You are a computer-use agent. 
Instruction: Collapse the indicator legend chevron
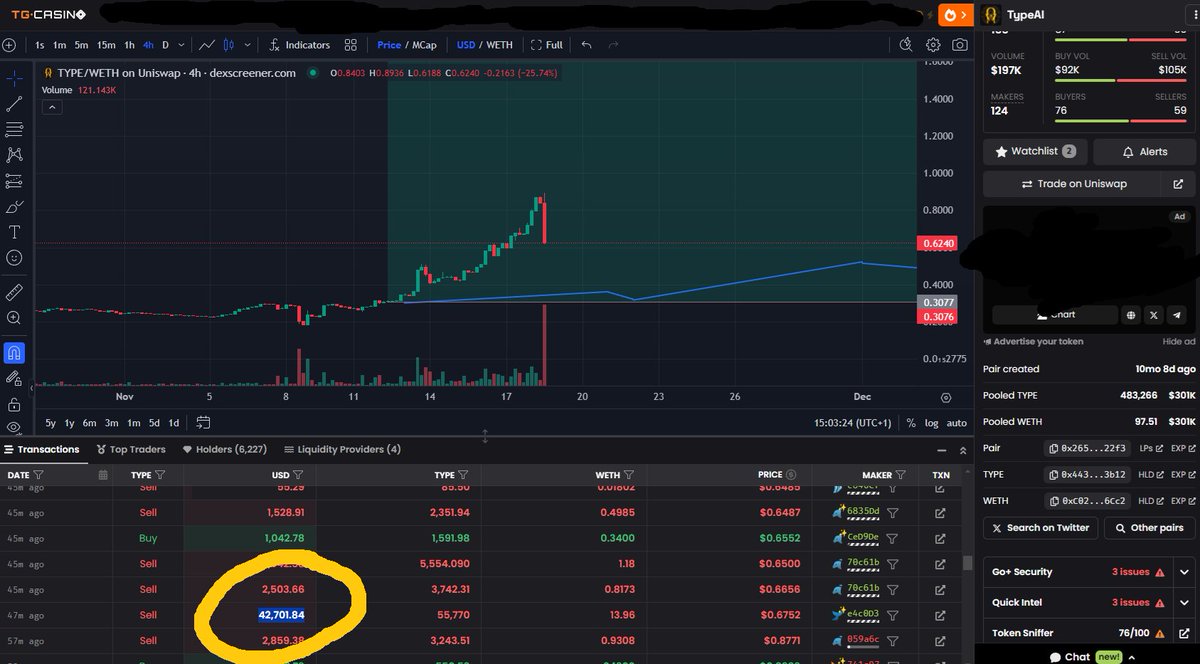click(50, 107)
